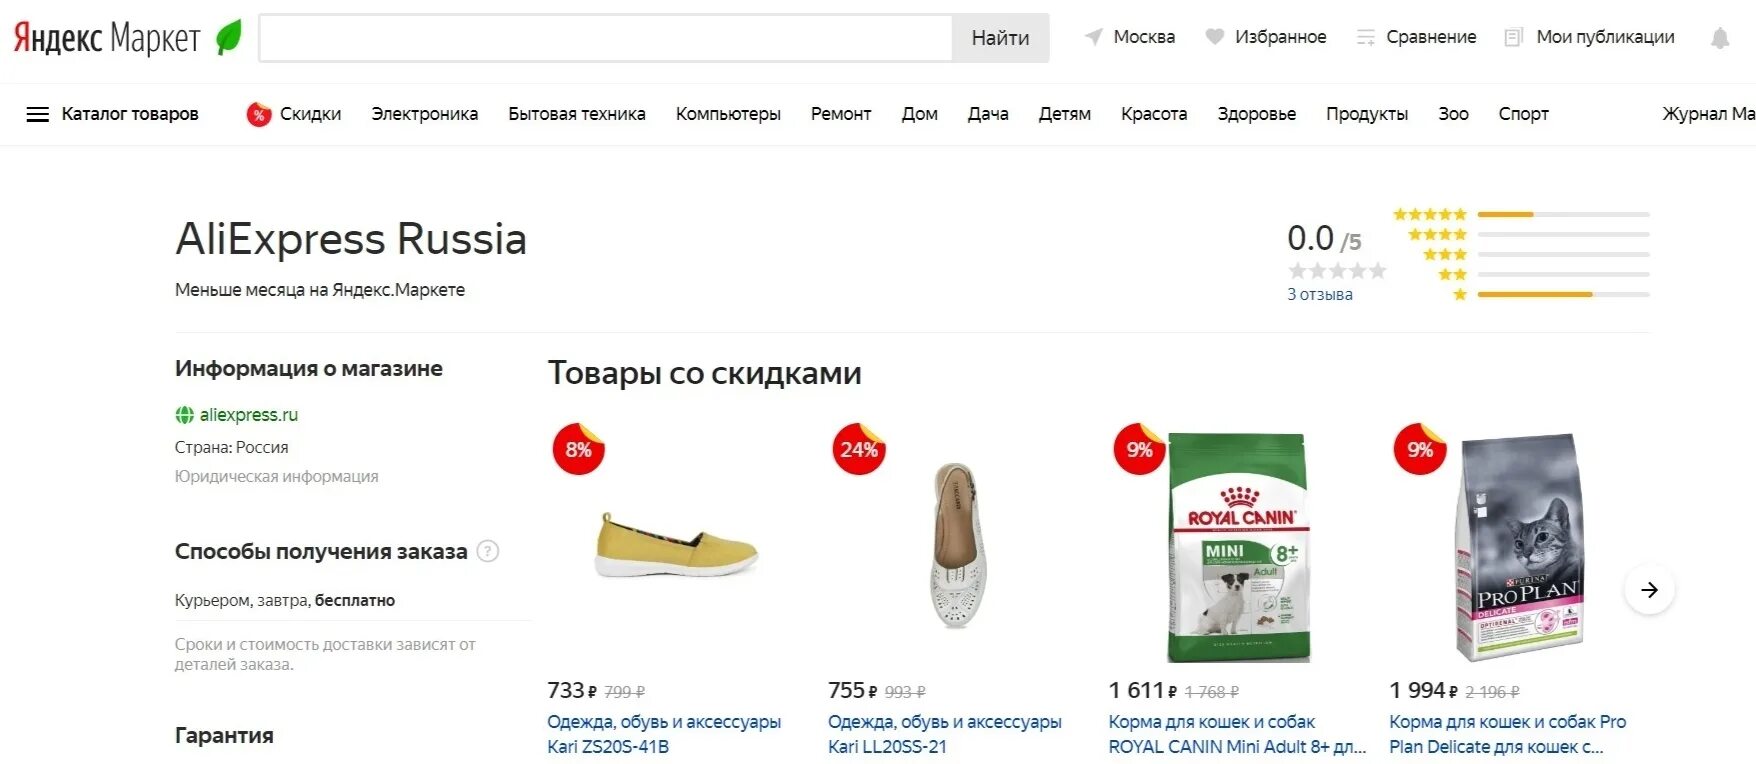The height and width of the screenshot is (764, 1756).
Task: Filter reviews by five-star rating bar
Action: coord(1563,214)
